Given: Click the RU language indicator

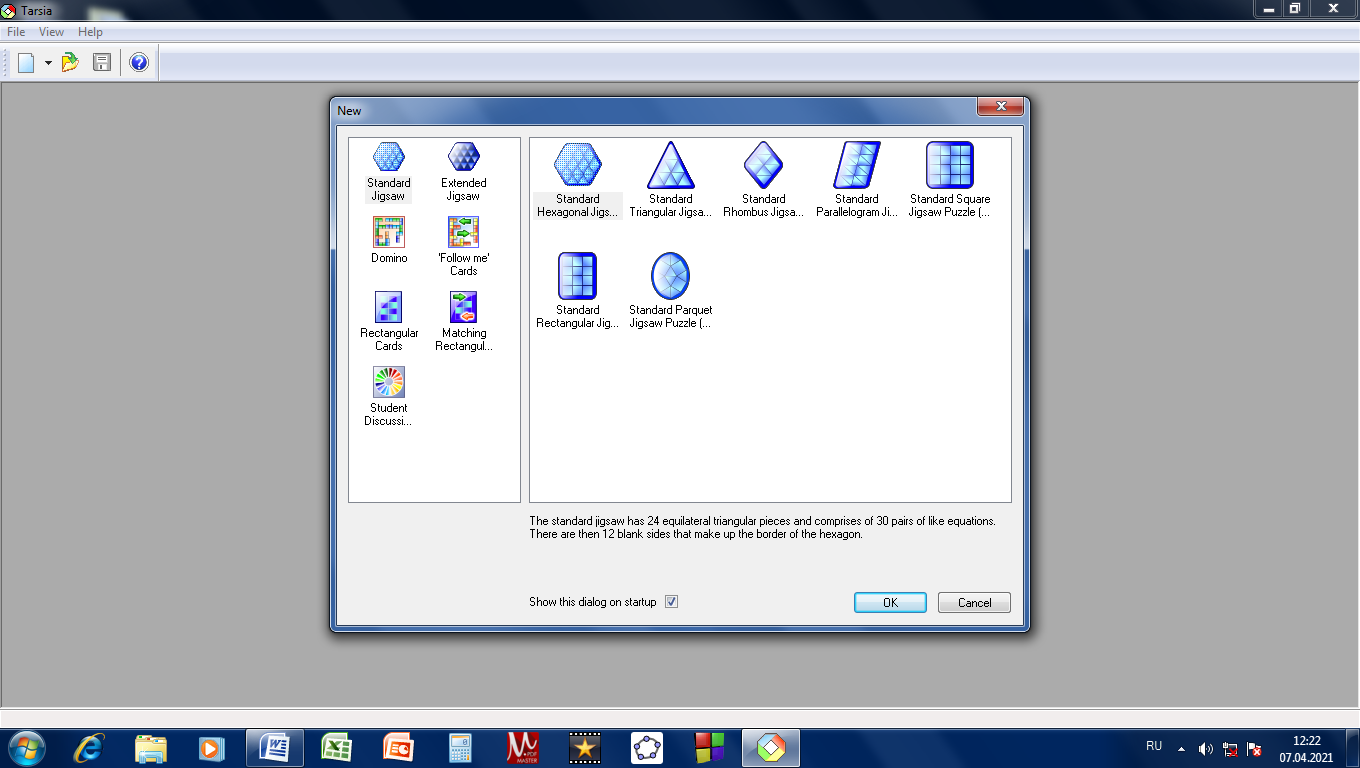Looking at the screenshot, I should point(1154,746).
